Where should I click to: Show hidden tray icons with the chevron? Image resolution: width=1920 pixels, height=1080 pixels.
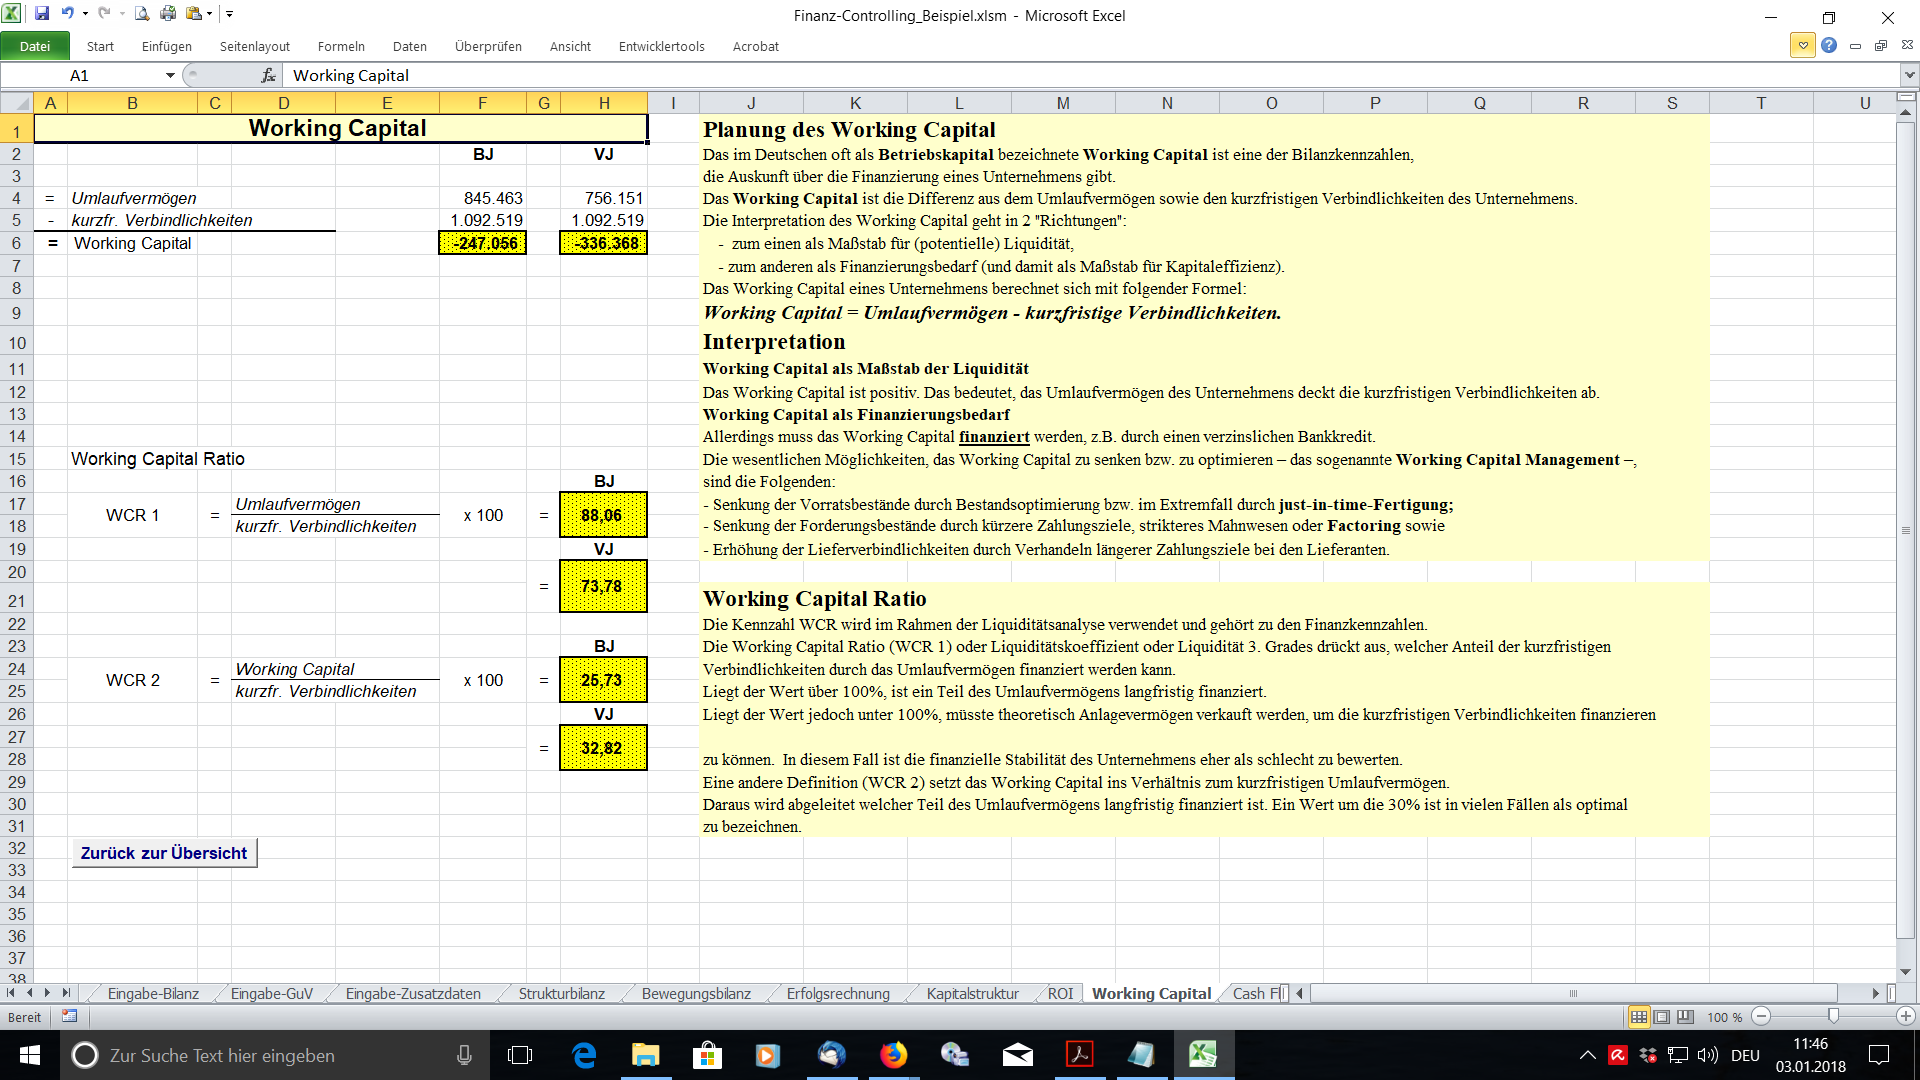1587,1055
